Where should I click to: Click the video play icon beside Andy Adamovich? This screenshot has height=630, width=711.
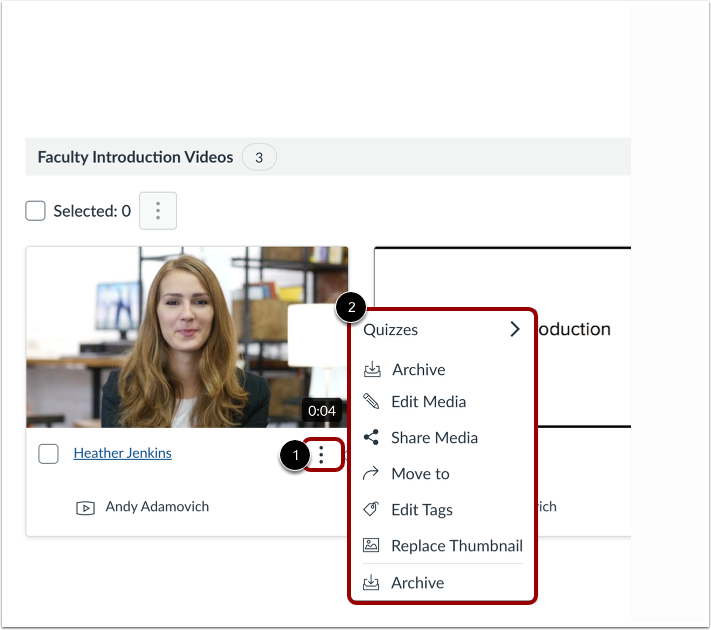tap(85, 508)
